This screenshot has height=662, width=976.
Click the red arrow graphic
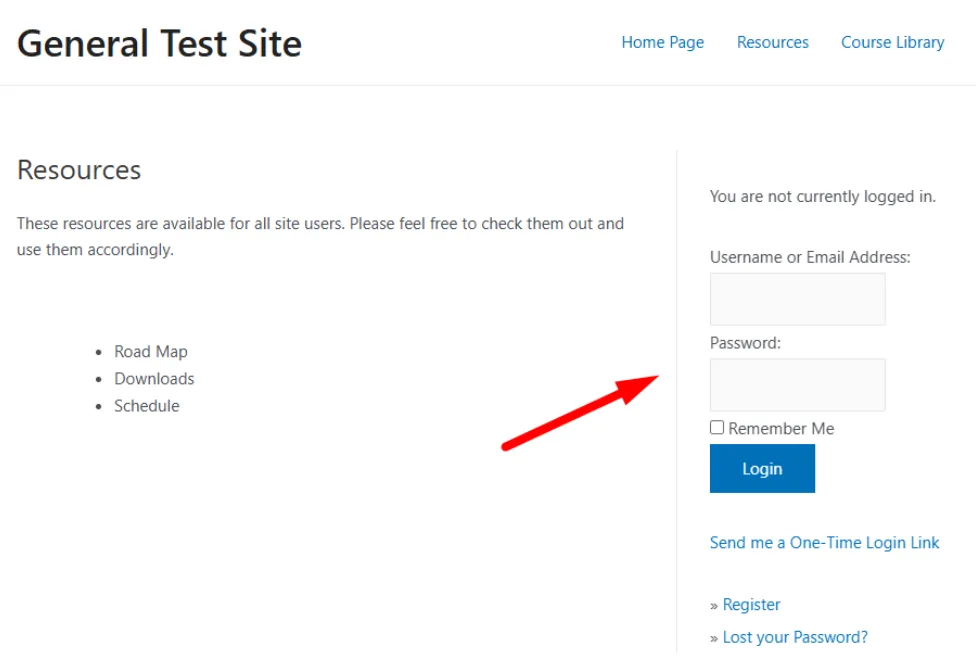click(580, 412)
